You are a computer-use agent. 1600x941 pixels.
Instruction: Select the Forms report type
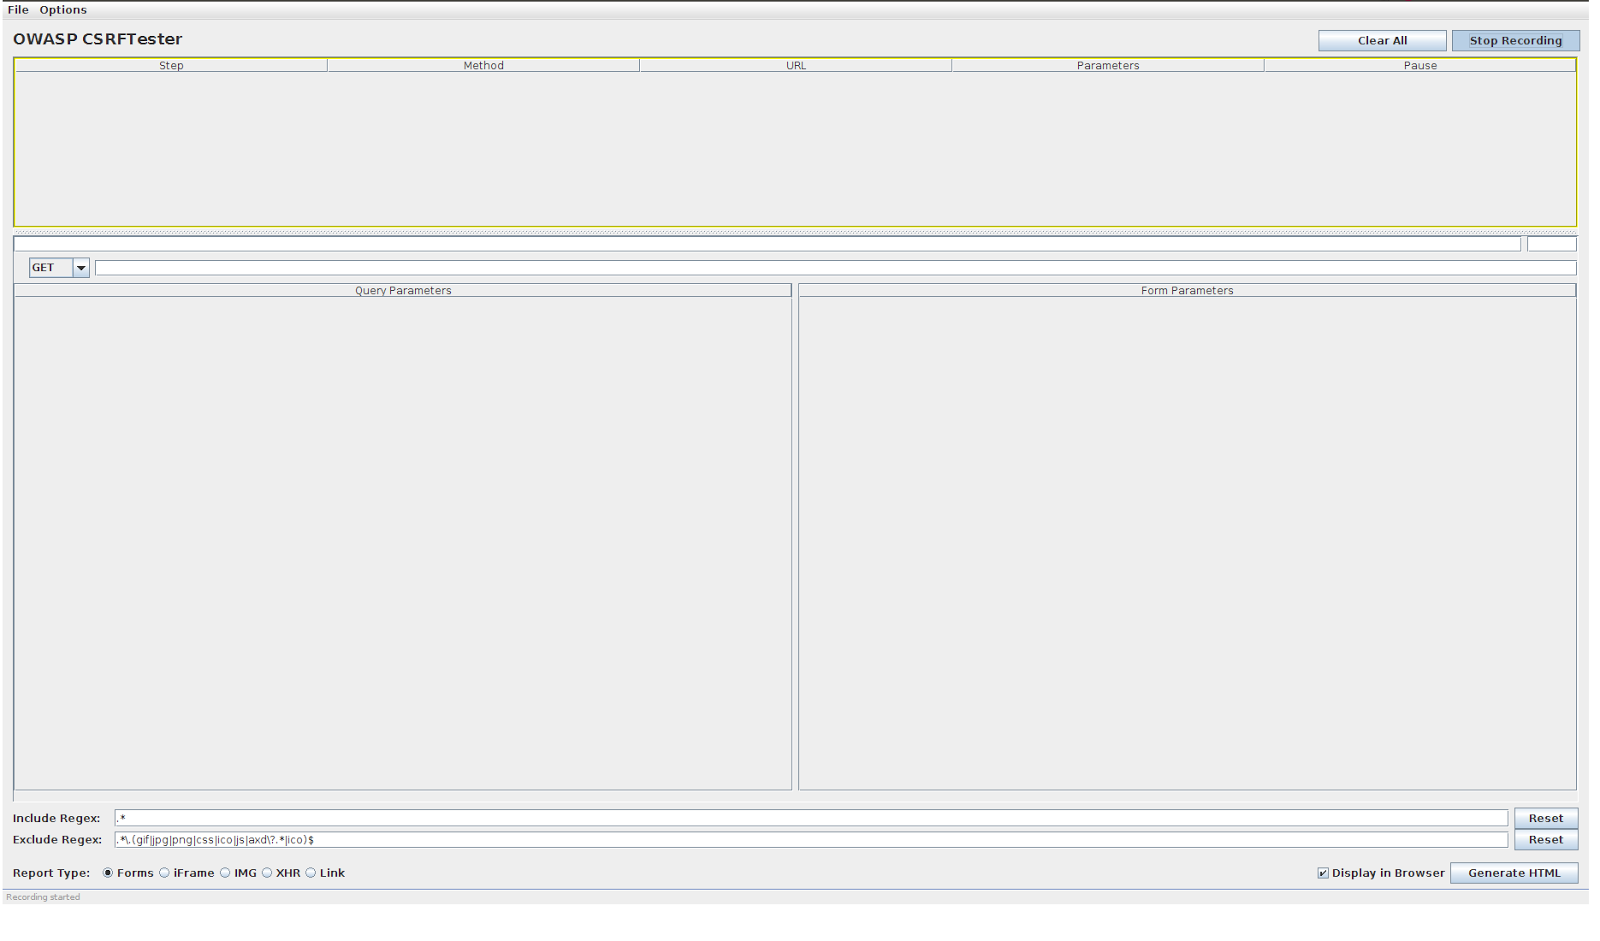(x=107, y=872)
